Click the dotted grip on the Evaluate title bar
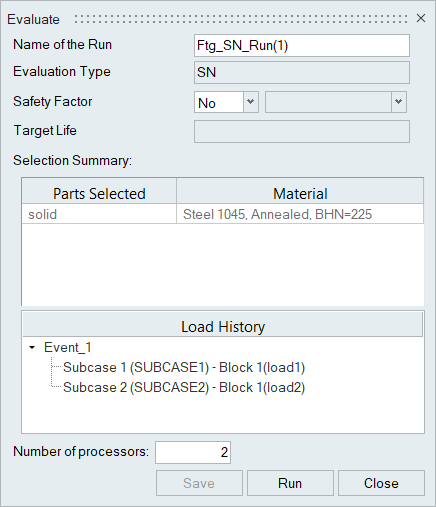This screenshot has height=507, width=436. [241, 19]
